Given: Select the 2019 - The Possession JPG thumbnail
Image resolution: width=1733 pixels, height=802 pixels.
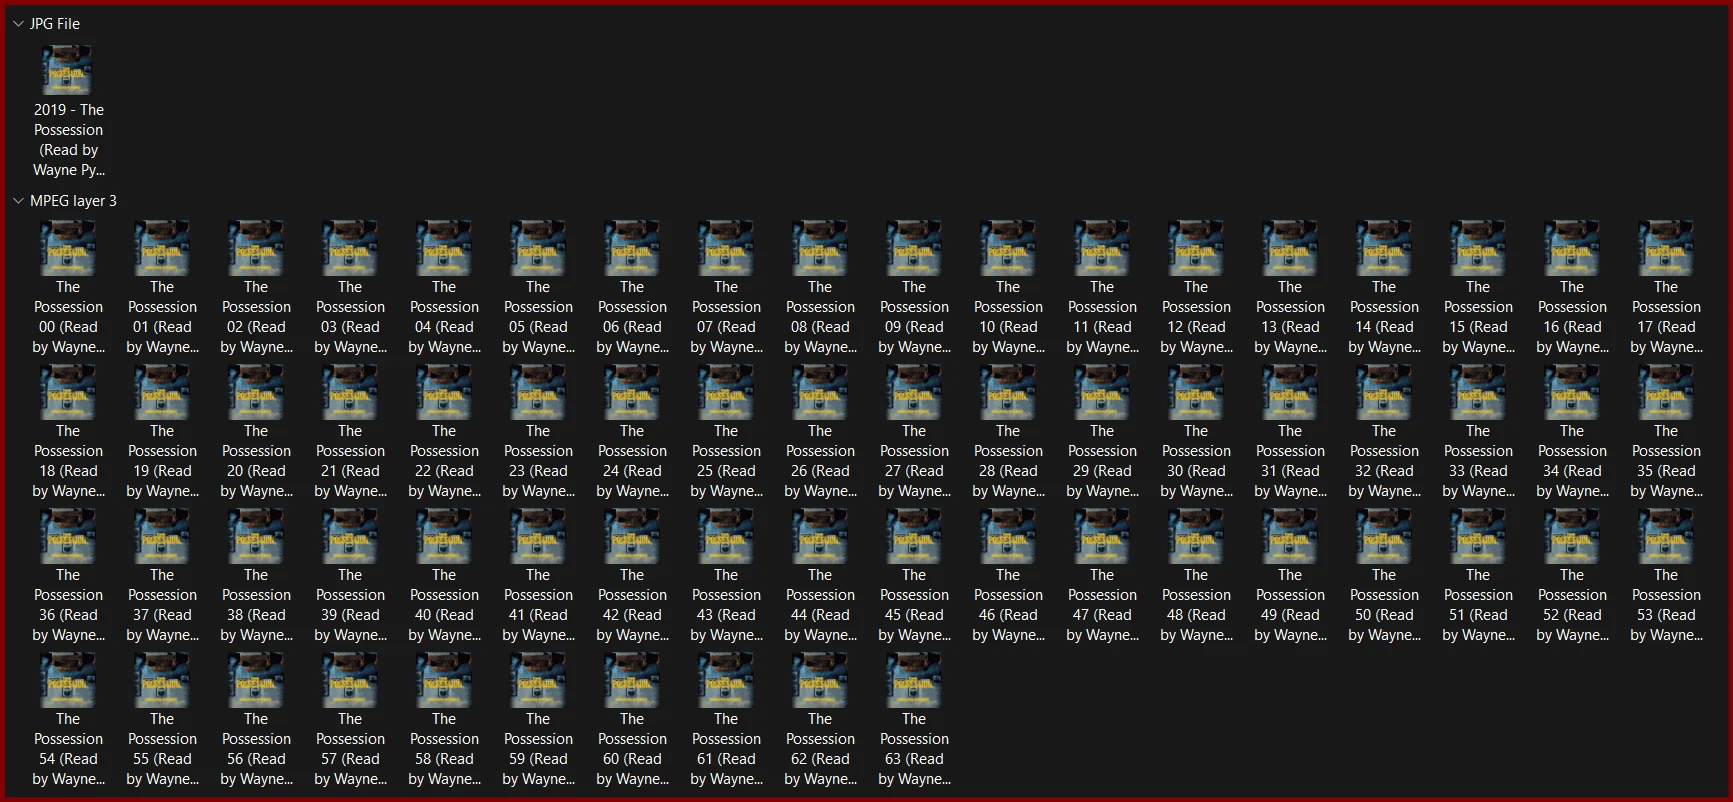Looking at the screenshot, I should [x=68, y=71].
